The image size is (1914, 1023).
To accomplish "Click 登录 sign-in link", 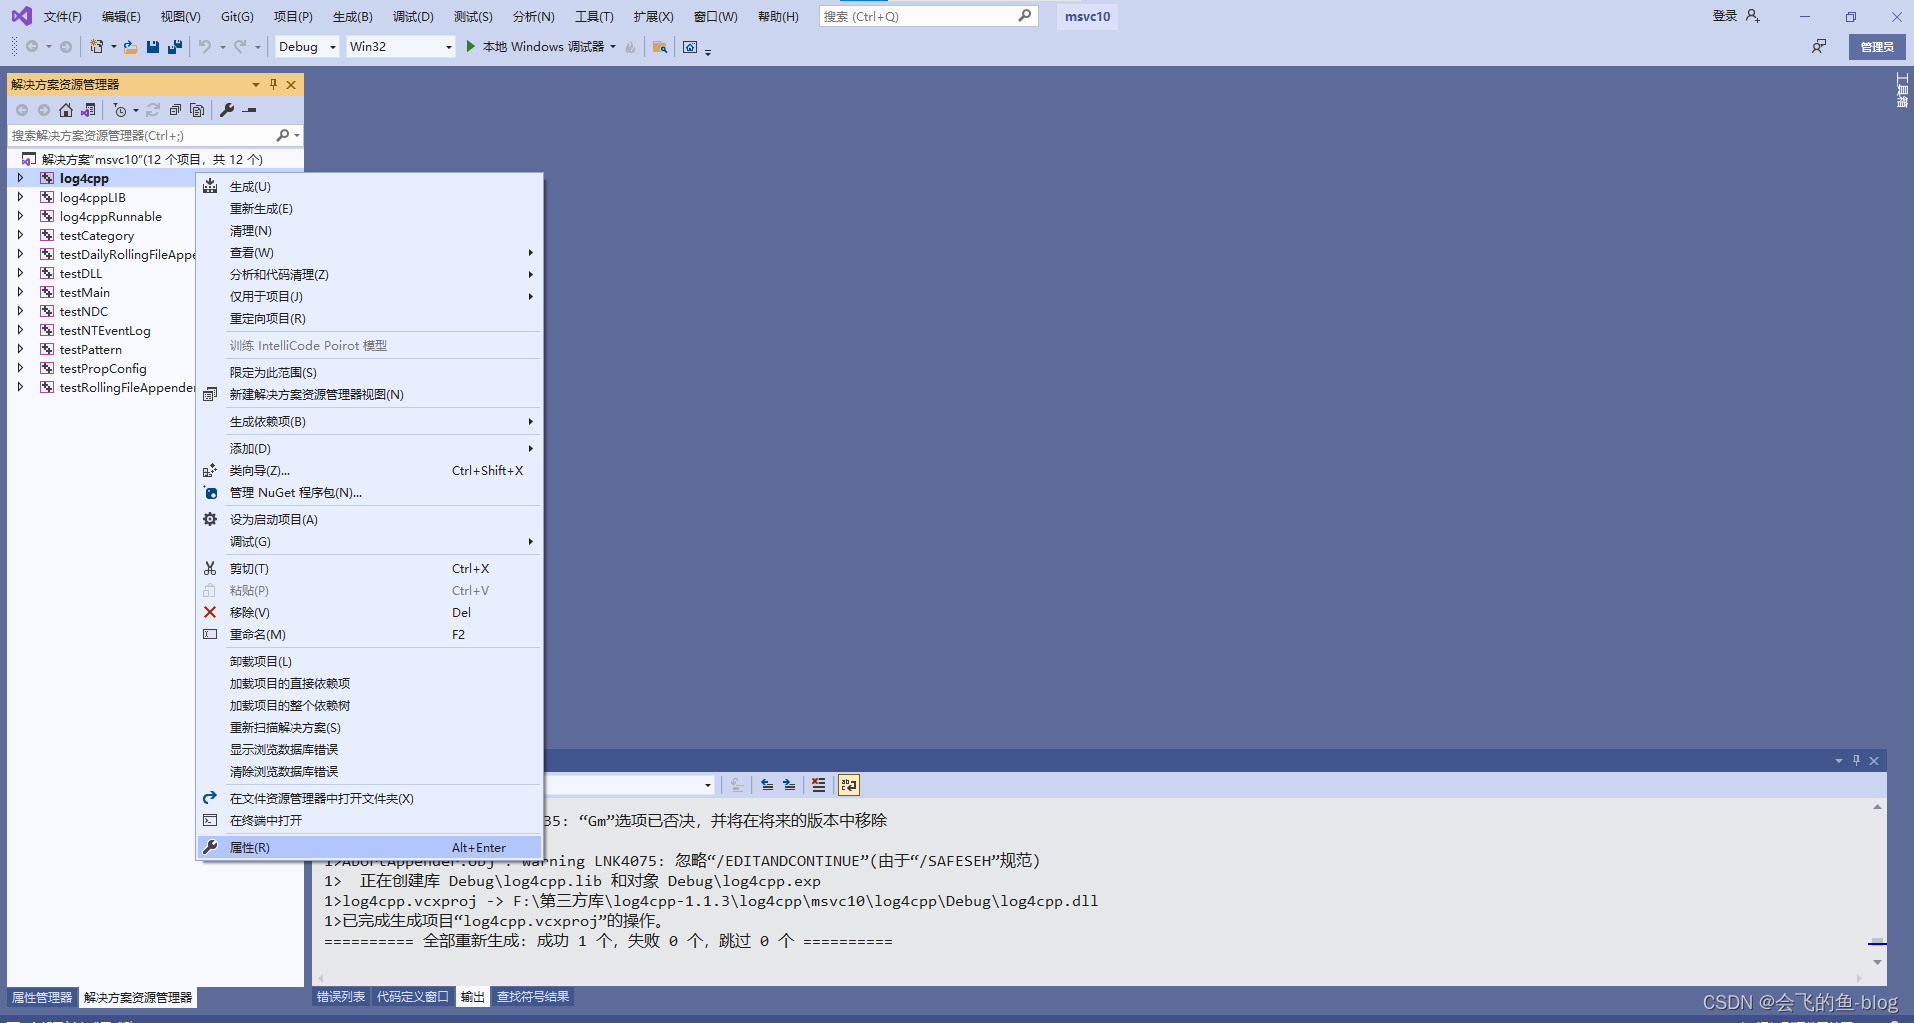I will (1724, 16).
